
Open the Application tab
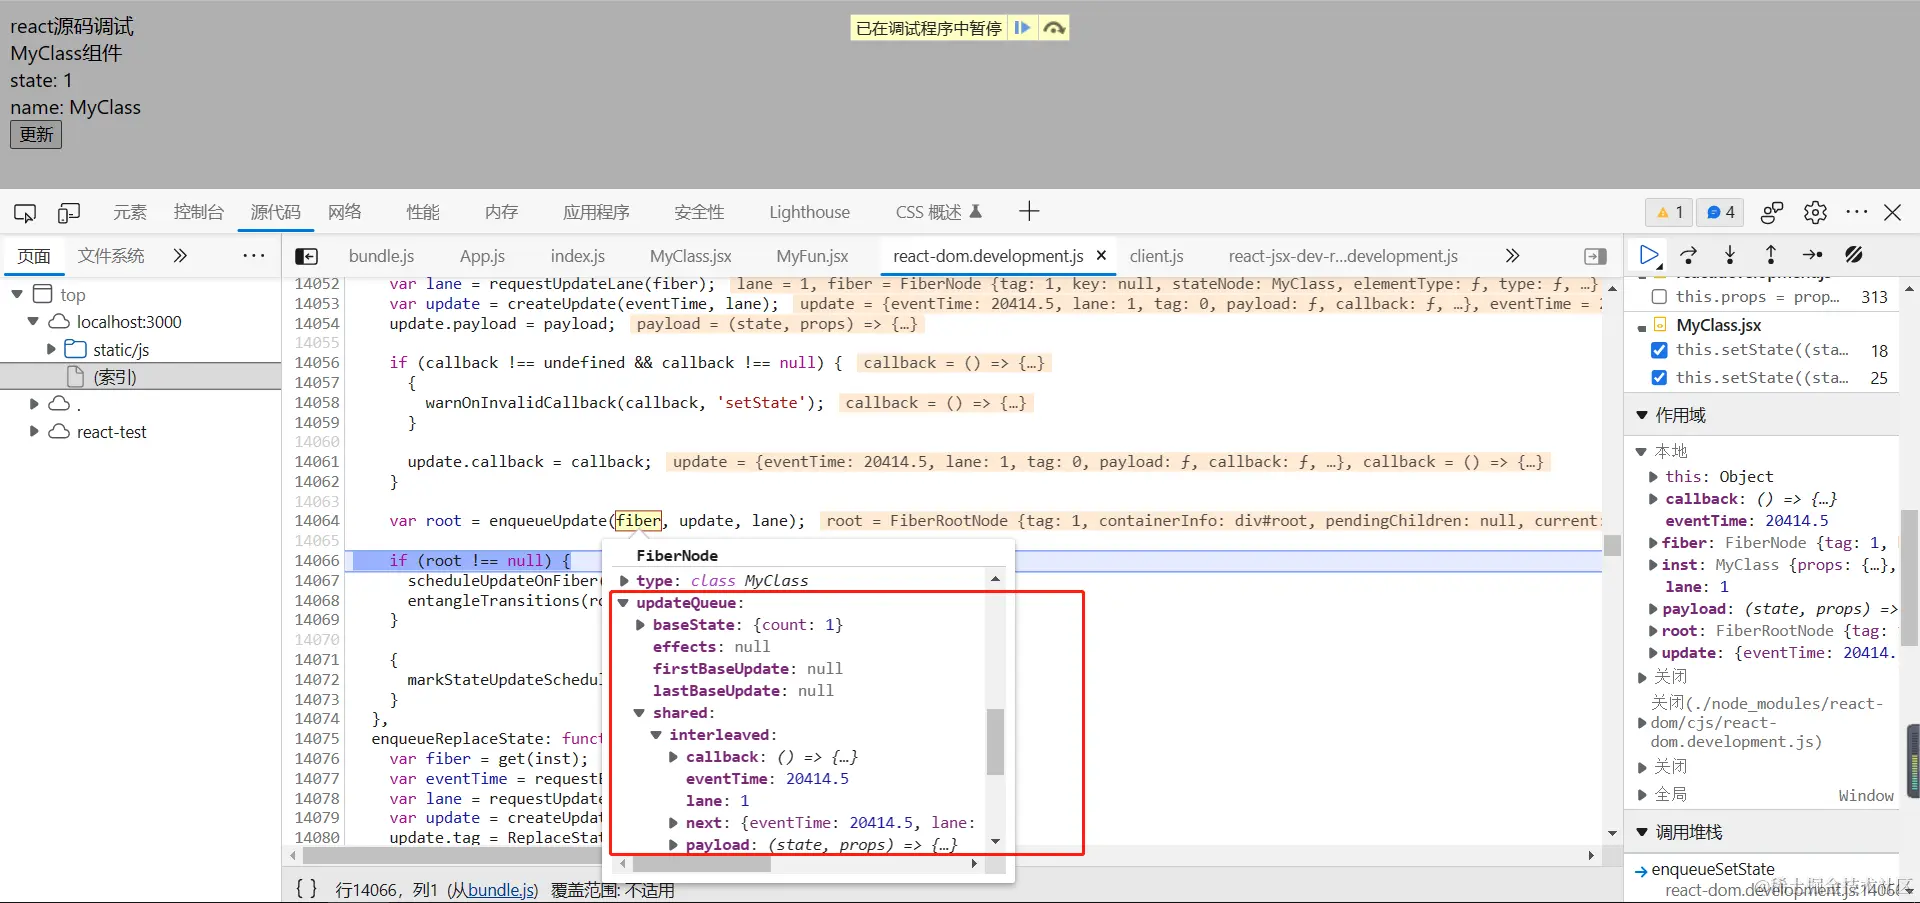tap(596, 212)
